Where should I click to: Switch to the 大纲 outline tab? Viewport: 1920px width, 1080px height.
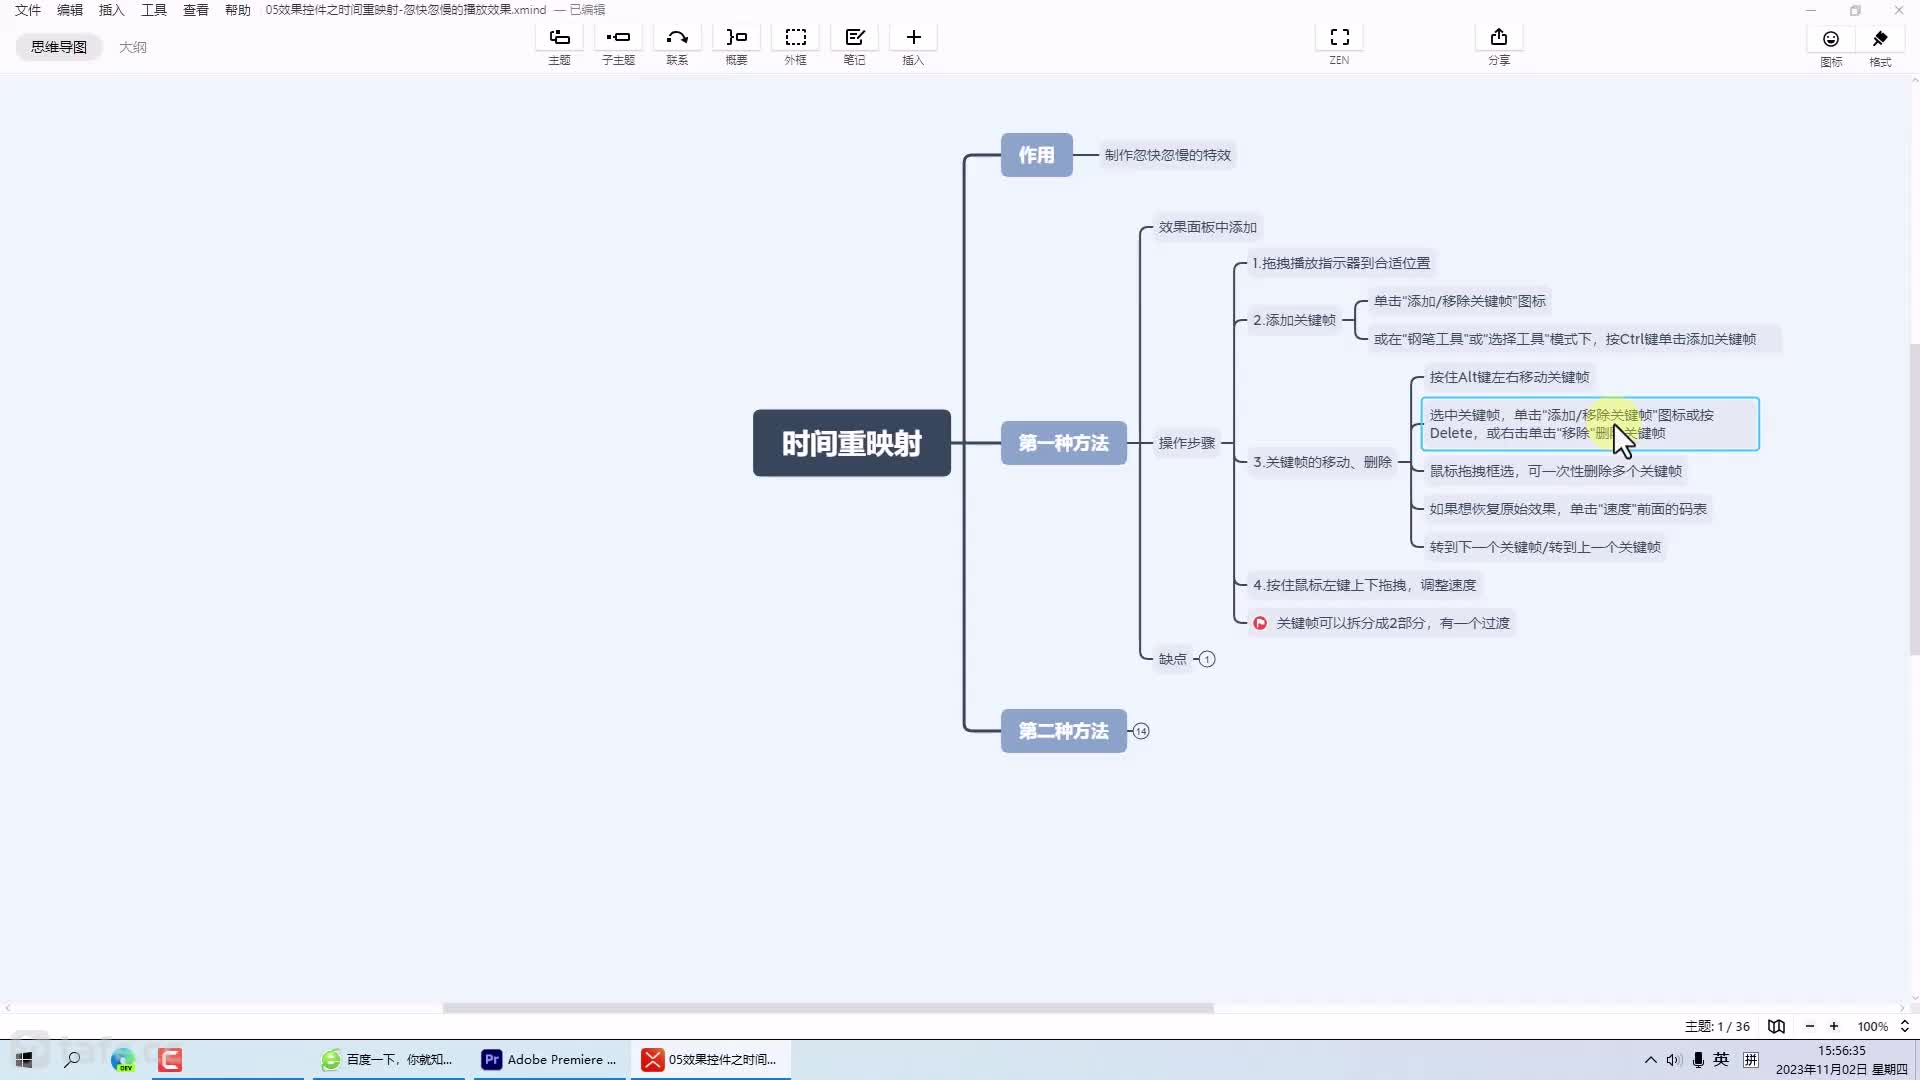click(133, 47)
